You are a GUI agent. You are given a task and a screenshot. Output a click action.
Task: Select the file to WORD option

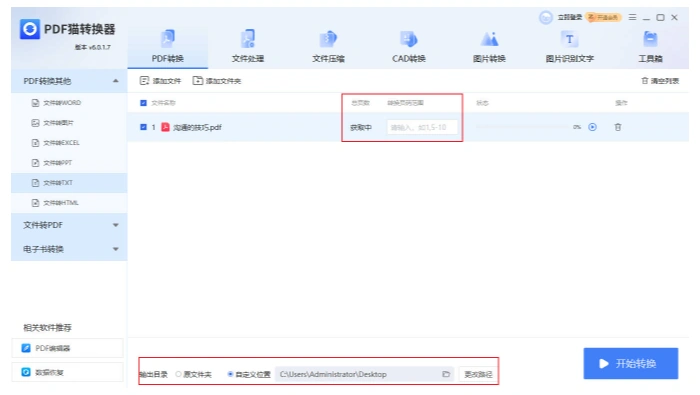click(x=69, y=103)
